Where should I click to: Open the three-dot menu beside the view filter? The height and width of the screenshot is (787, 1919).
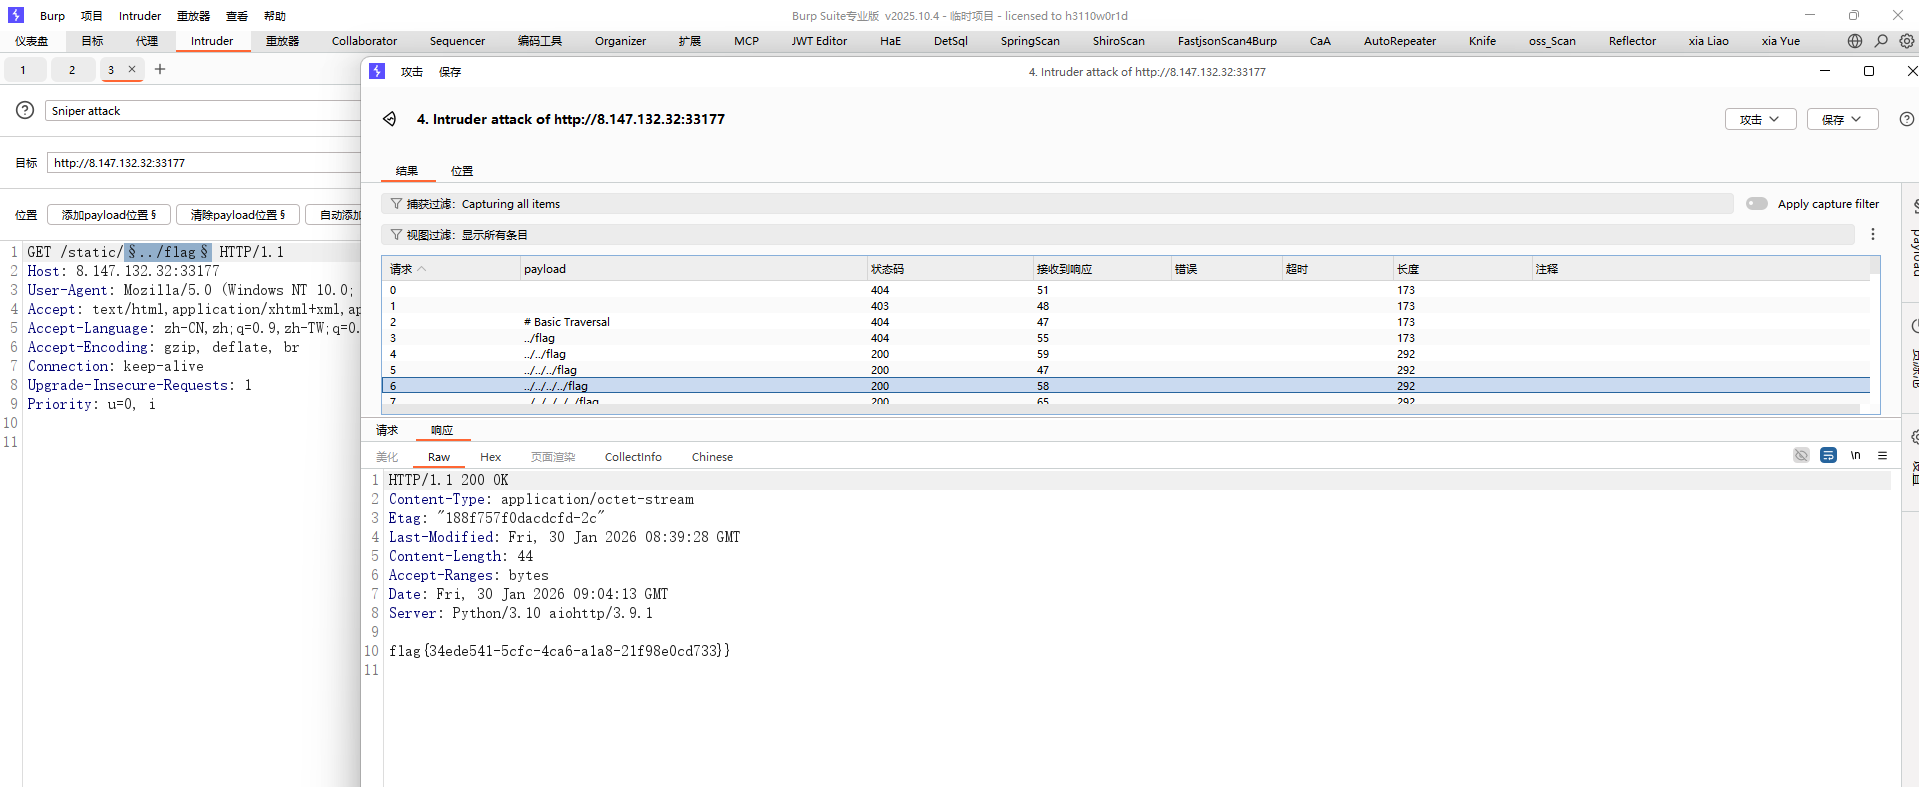(x=1873, y=234)
